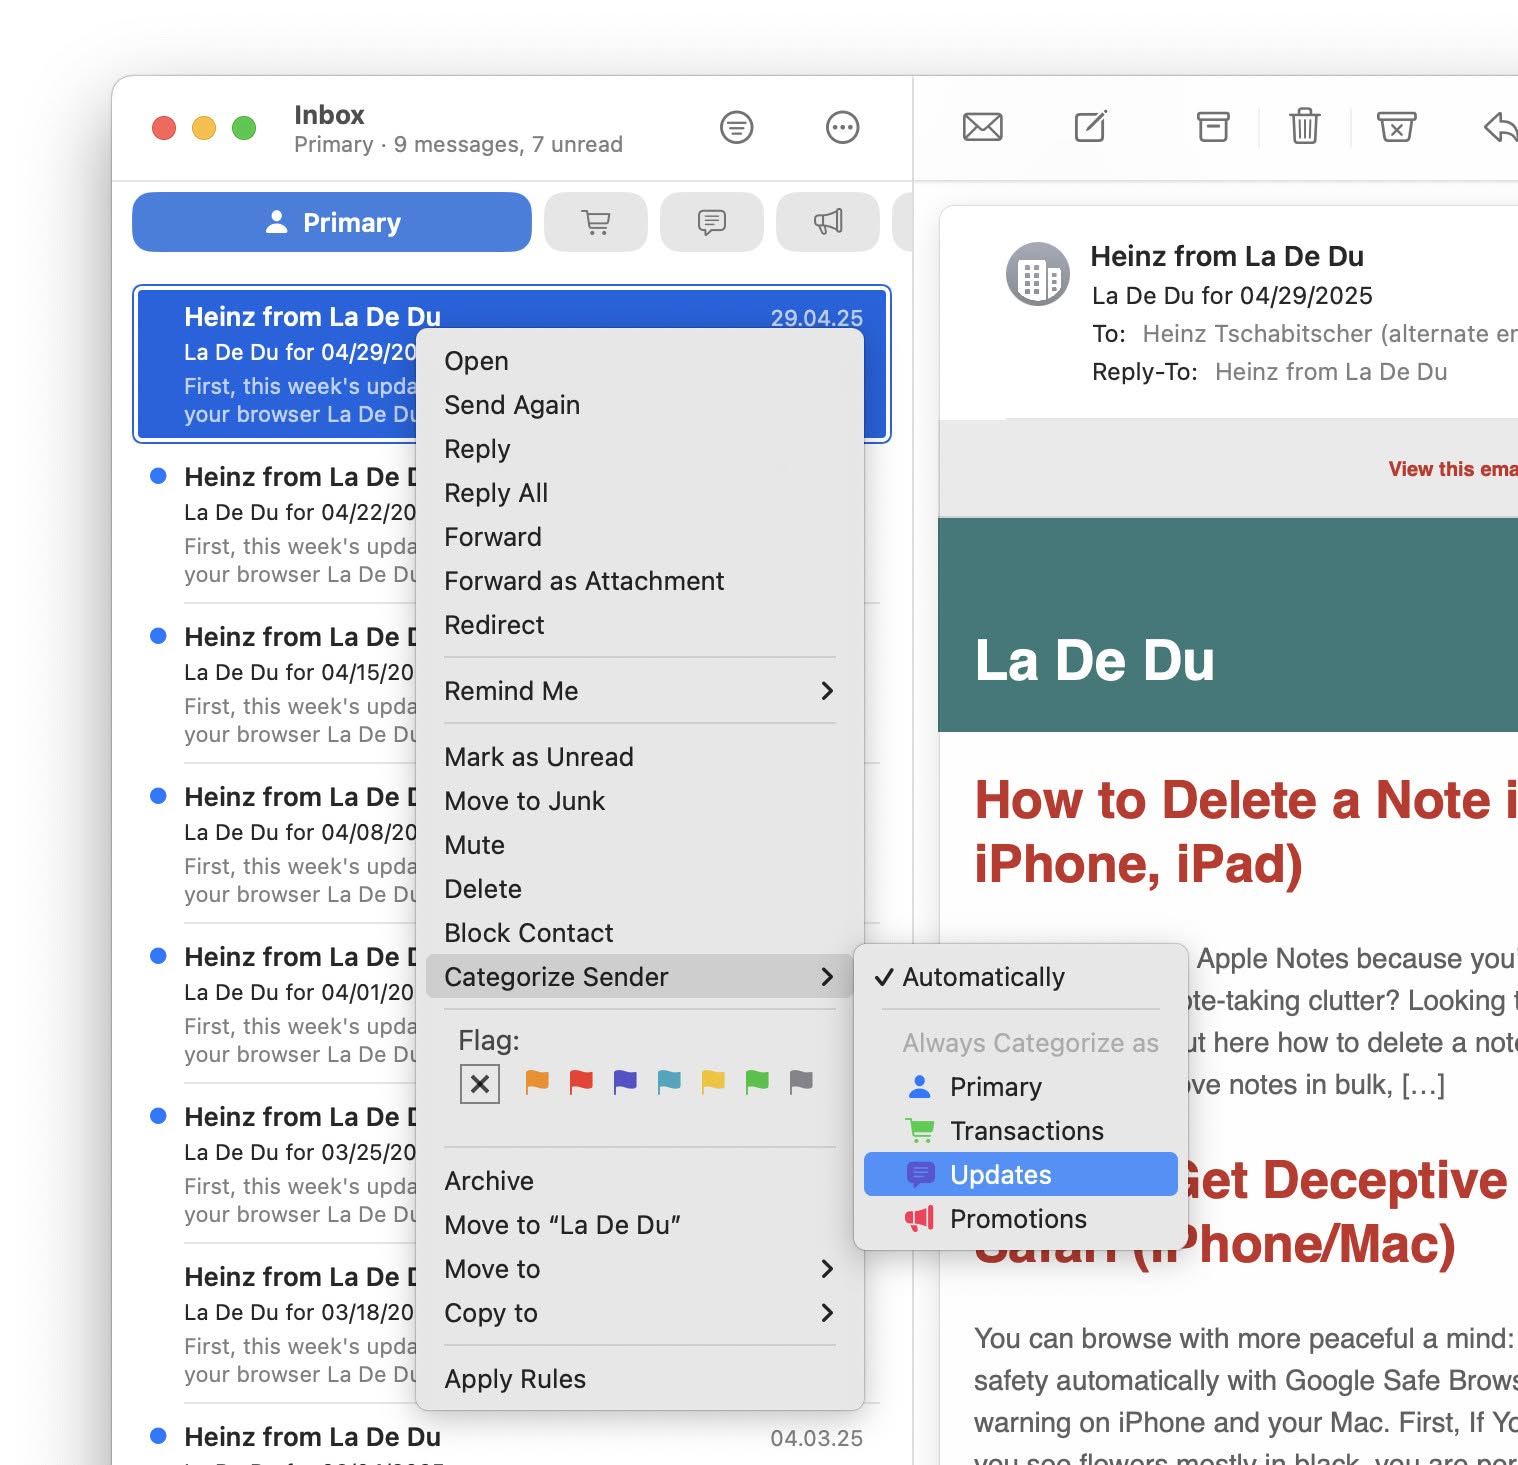Open the 04/22 La De Du message
This screenshot has width=1518, height=1465.
click(x=275, y=525)
